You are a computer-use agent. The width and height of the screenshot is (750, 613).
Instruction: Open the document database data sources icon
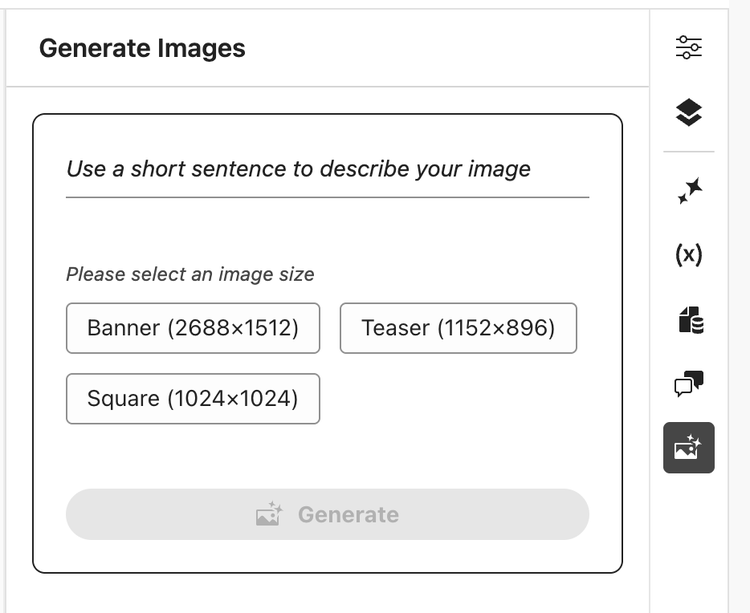point(688,320)
